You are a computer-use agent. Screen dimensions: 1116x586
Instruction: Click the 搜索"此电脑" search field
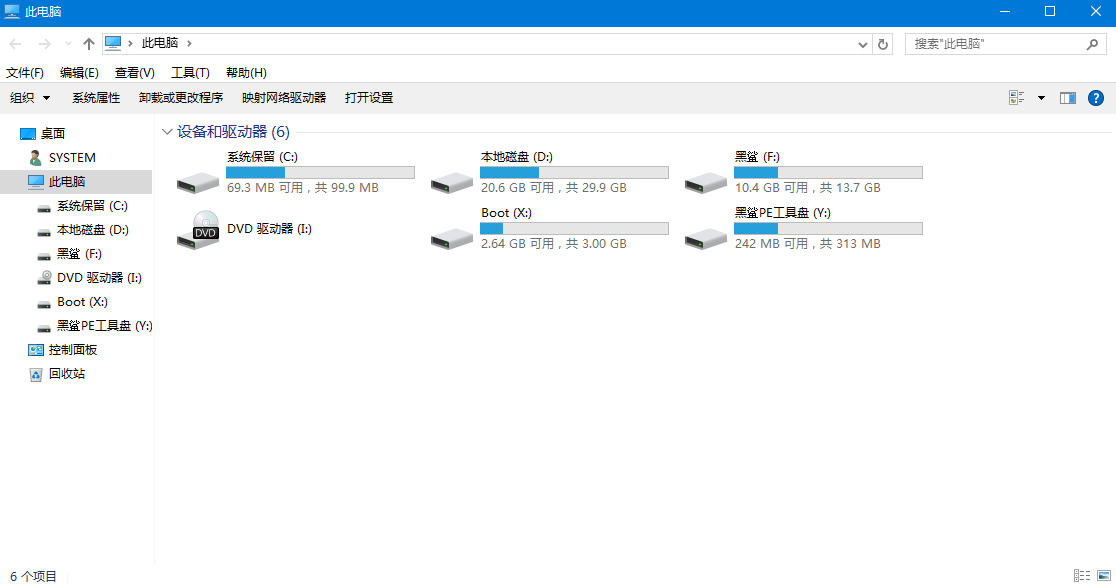995,44
